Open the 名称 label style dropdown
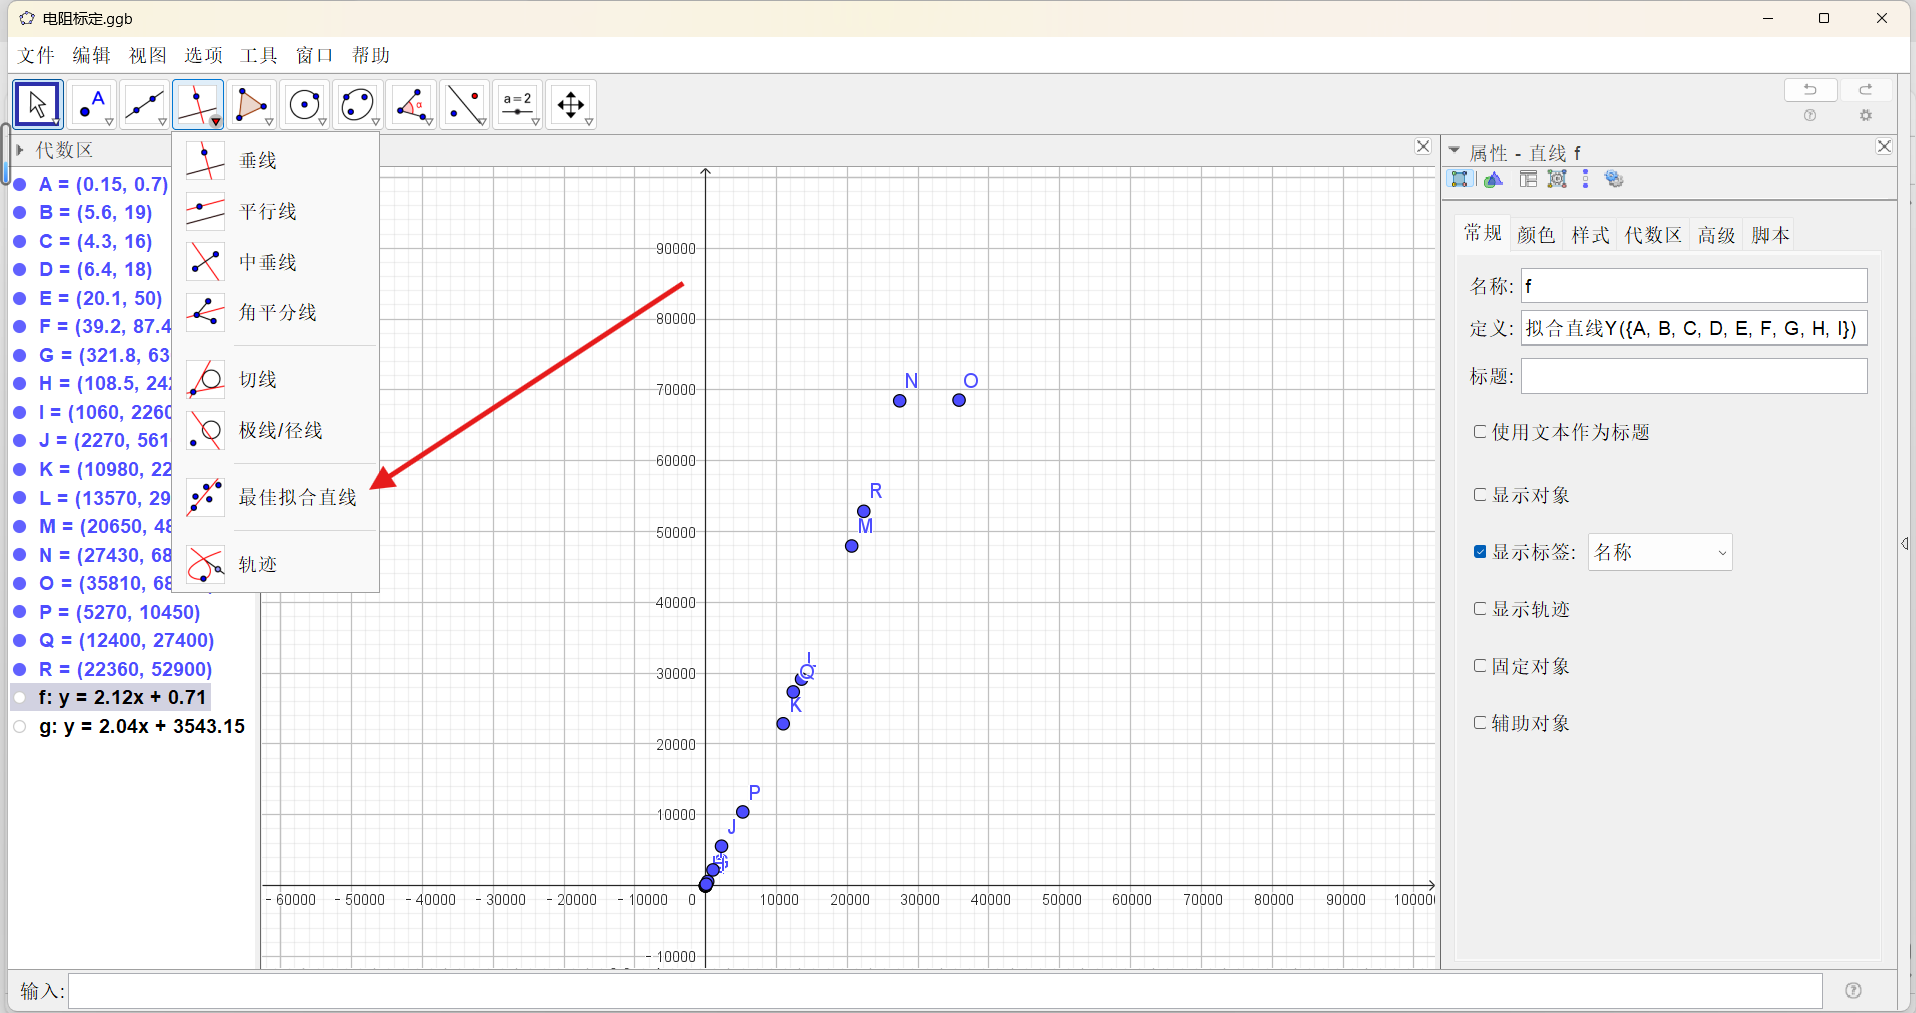This screenshot has width=1916, height=1013. (1660, 552)
